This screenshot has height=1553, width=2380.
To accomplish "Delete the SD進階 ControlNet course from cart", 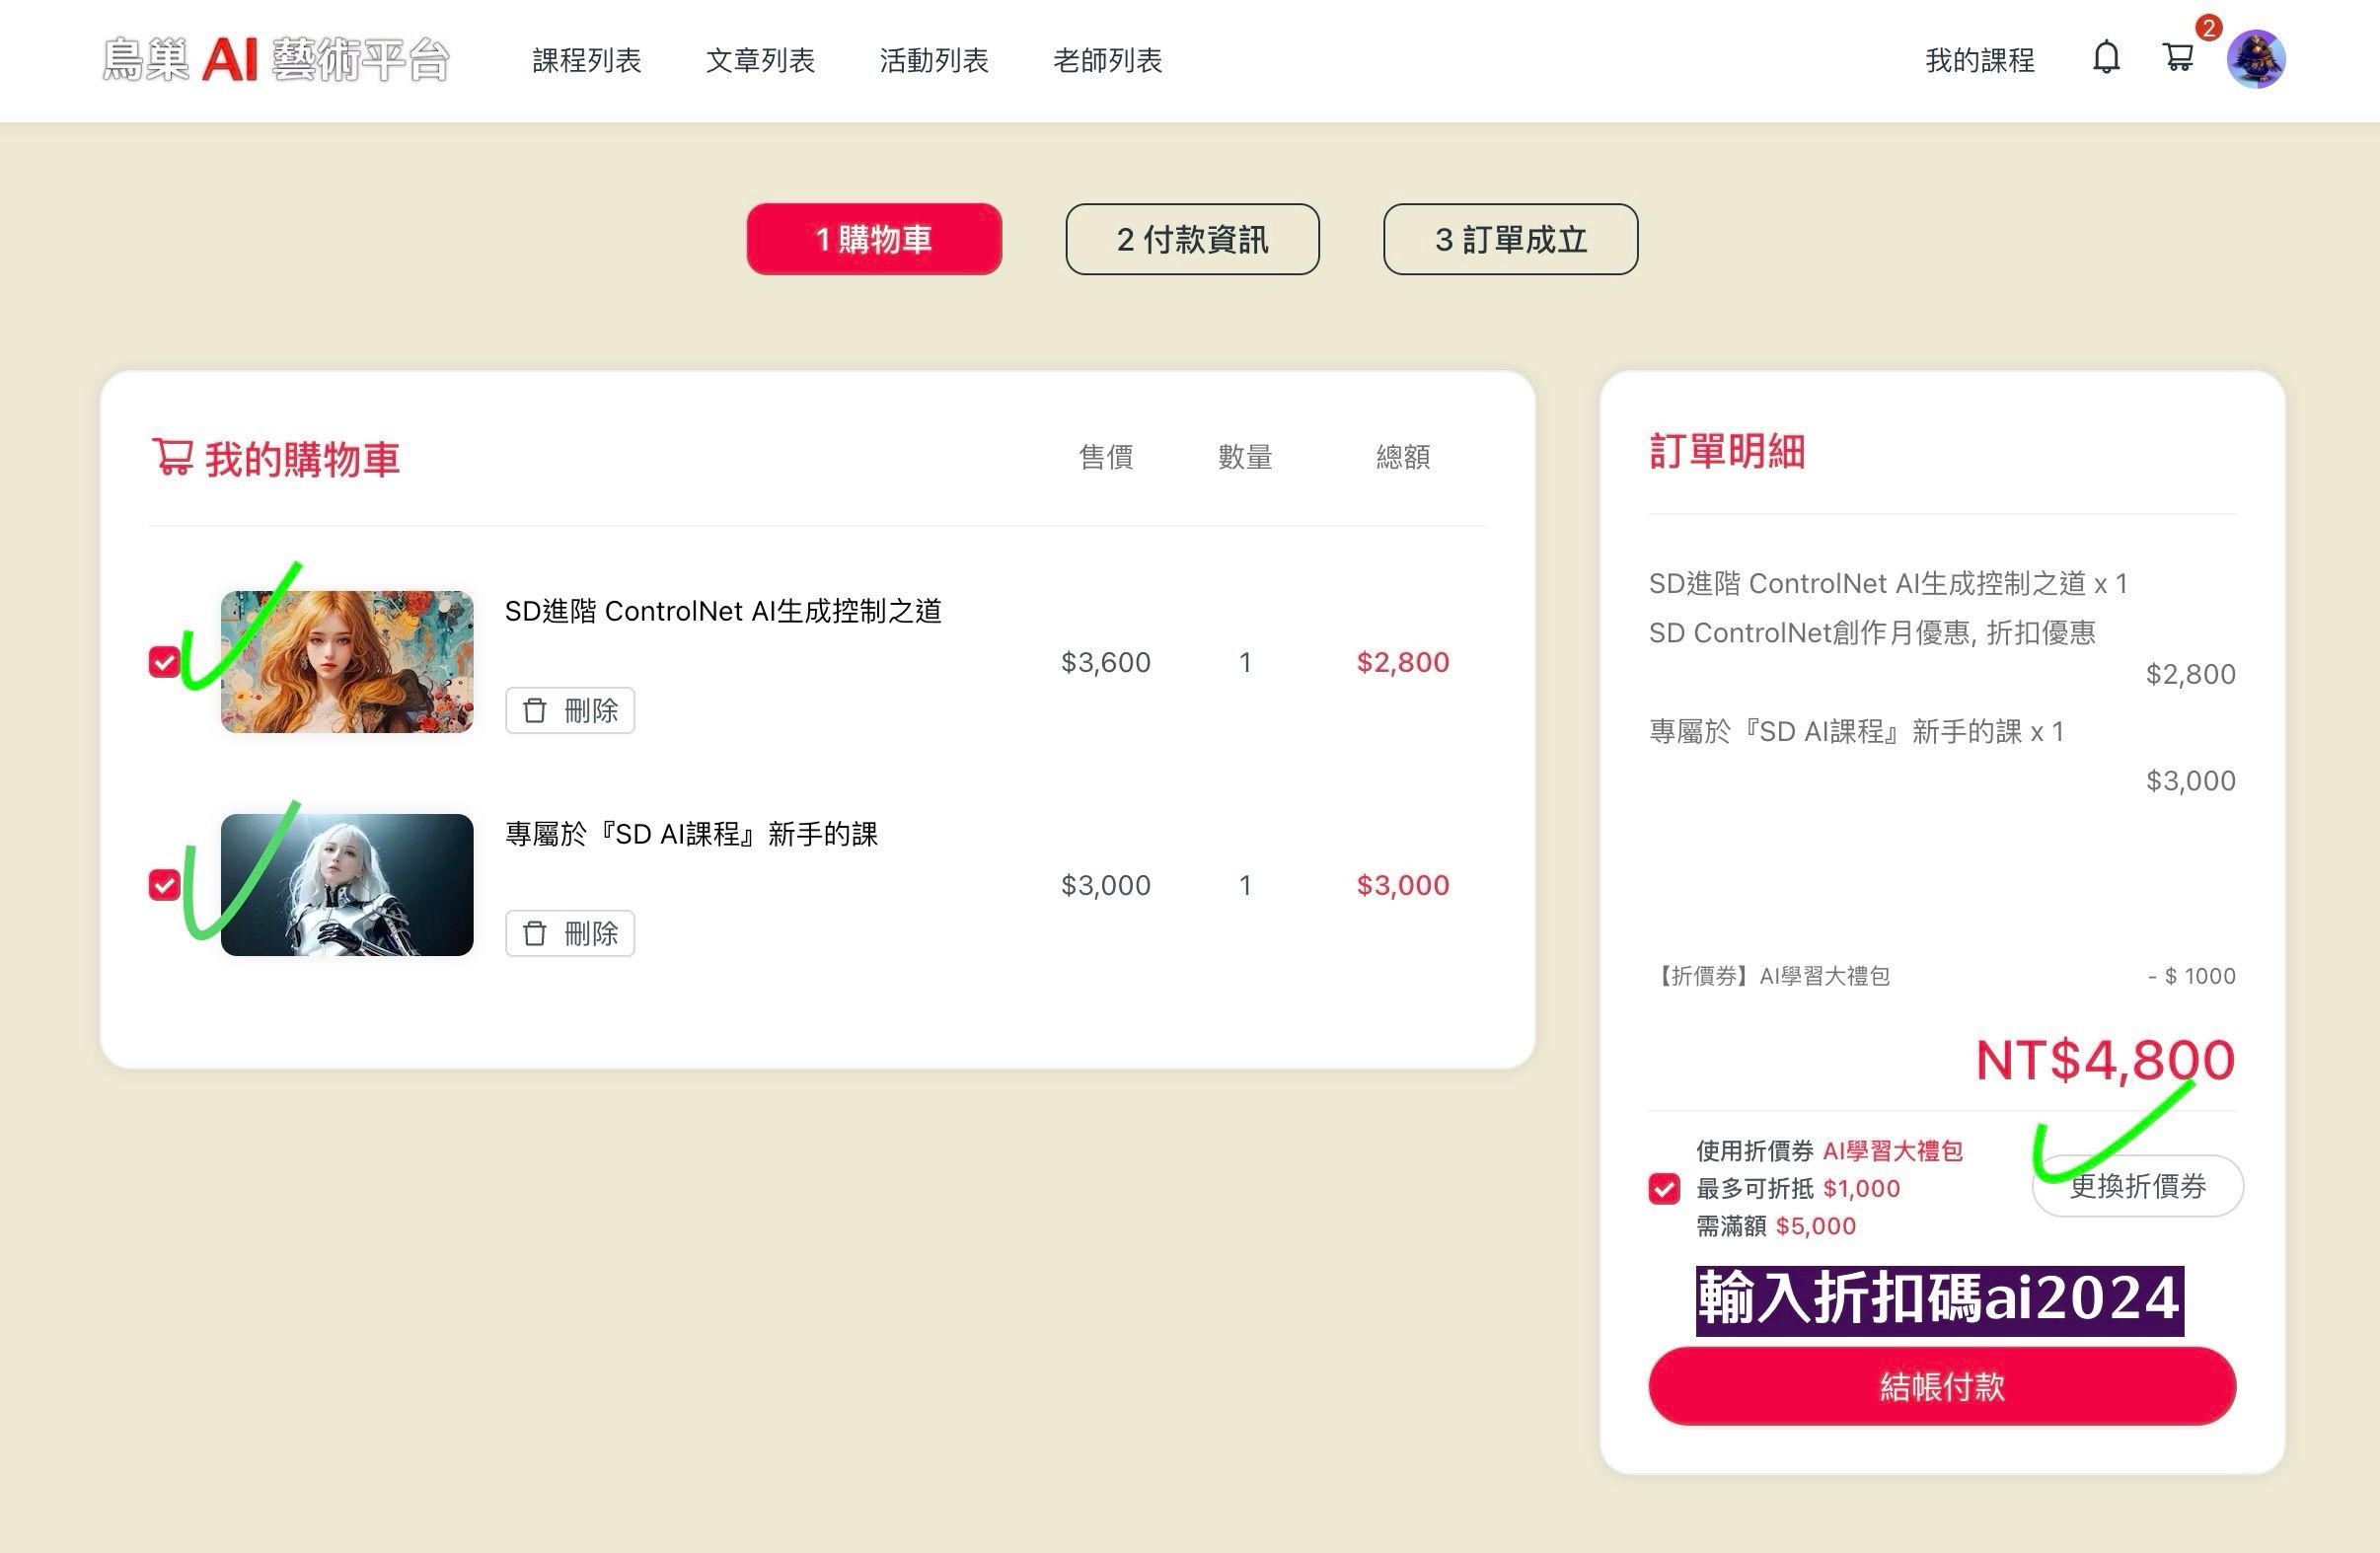I will coord(570,711).
